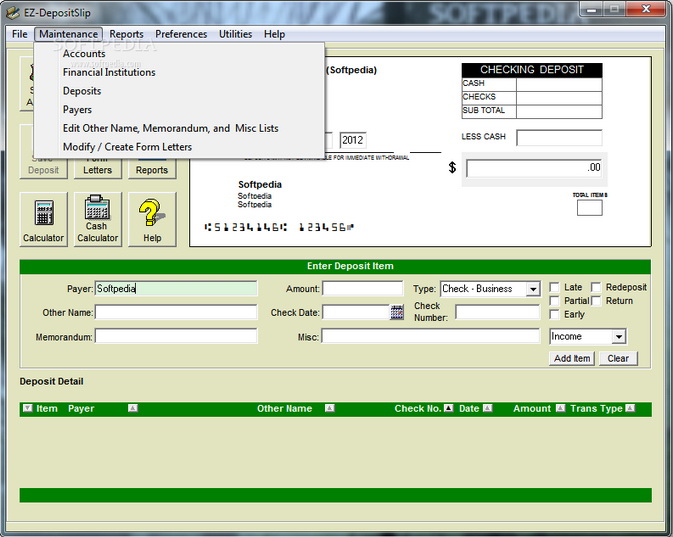Sort by Other Name column arrow

pyautogui.click(x=330, y=409)
